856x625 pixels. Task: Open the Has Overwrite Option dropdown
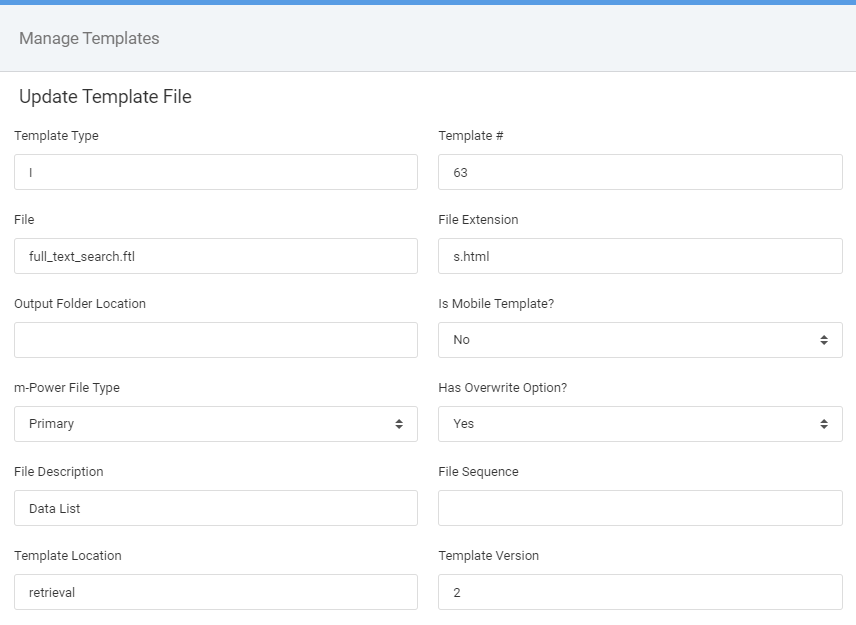click(640, 424)
